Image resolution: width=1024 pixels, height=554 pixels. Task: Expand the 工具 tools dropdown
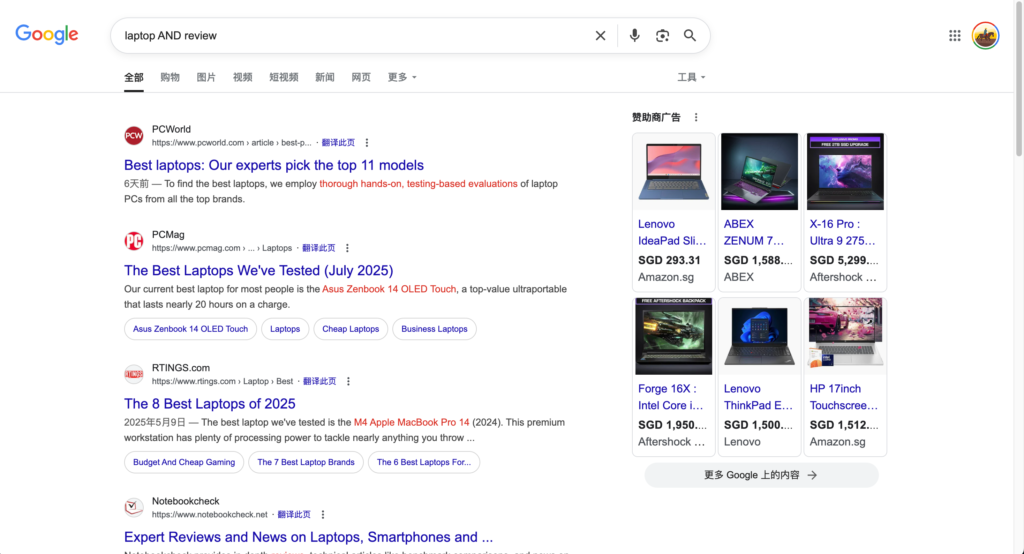click(x=691, y=77)
